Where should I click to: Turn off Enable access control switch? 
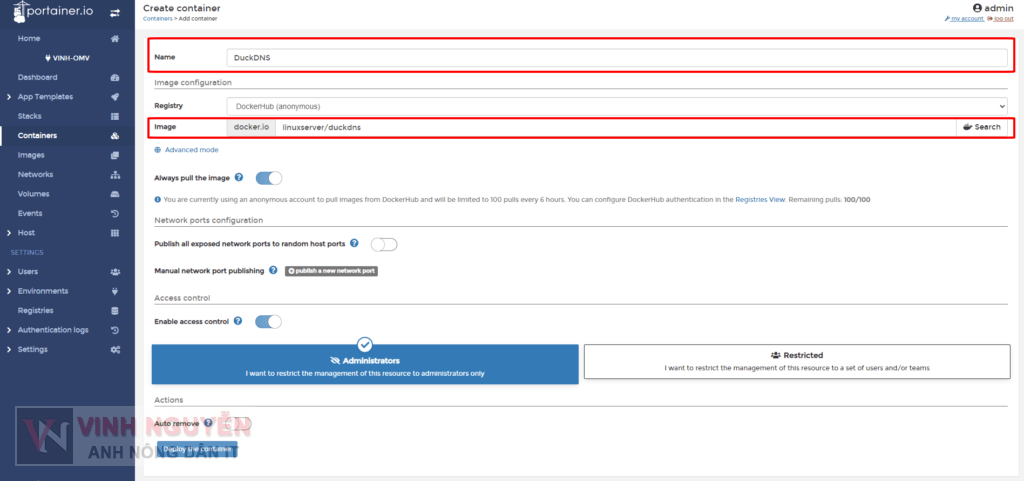[269, 321]
